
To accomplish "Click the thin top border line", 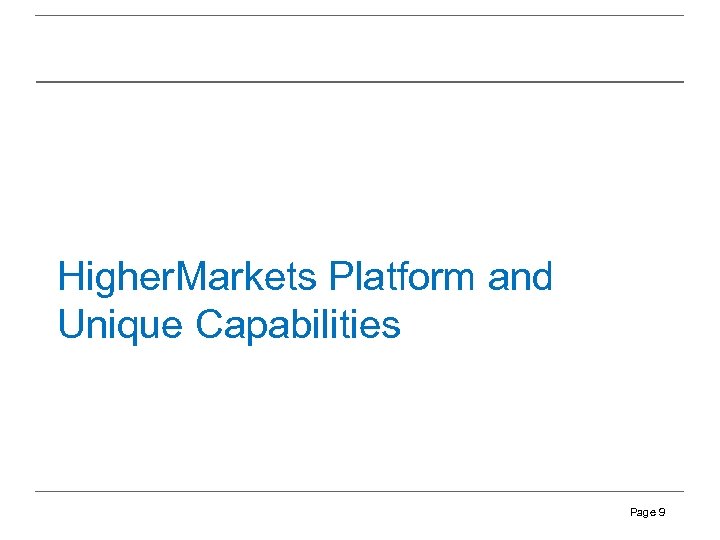I will pyautogui.click(x=360, y=15).
